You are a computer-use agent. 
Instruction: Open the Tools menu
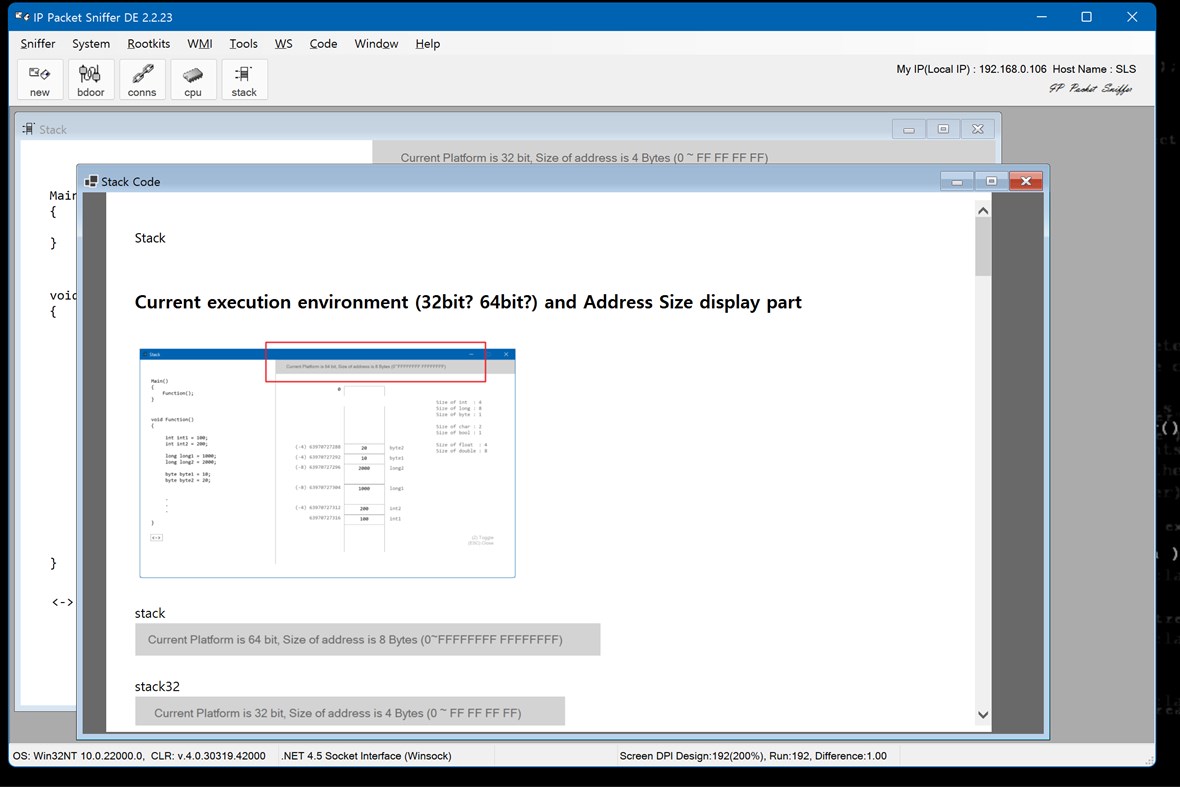point(243,44)
